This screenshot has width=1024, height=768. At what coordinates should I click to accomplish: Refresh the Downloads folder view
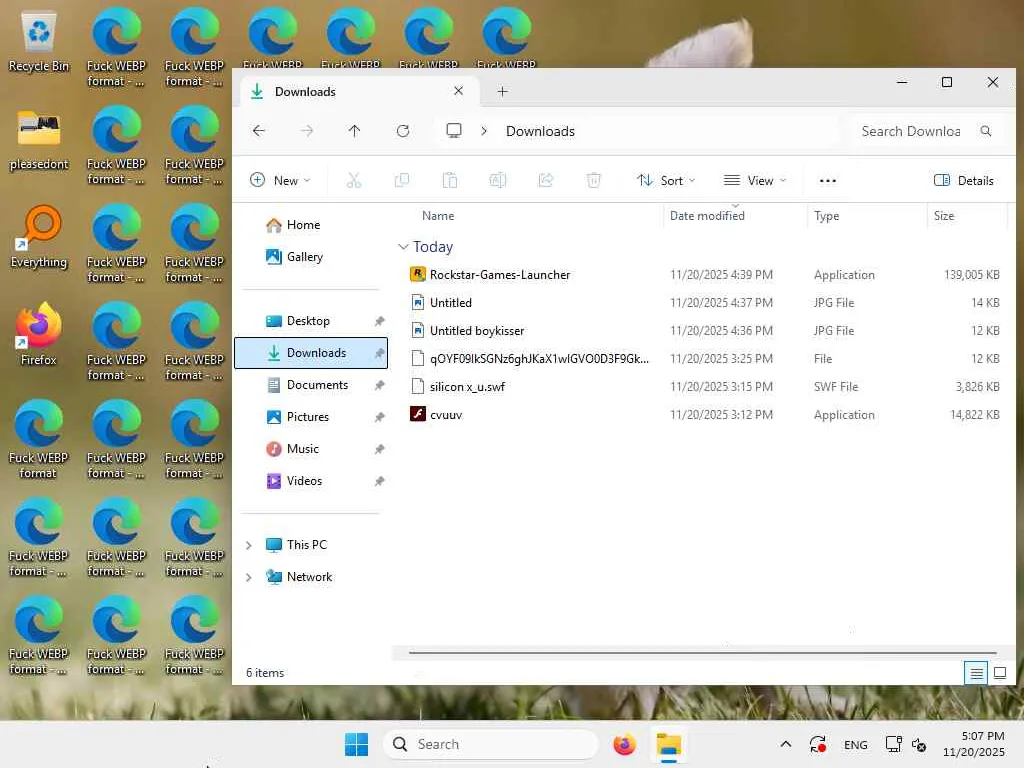pos(403,131)
